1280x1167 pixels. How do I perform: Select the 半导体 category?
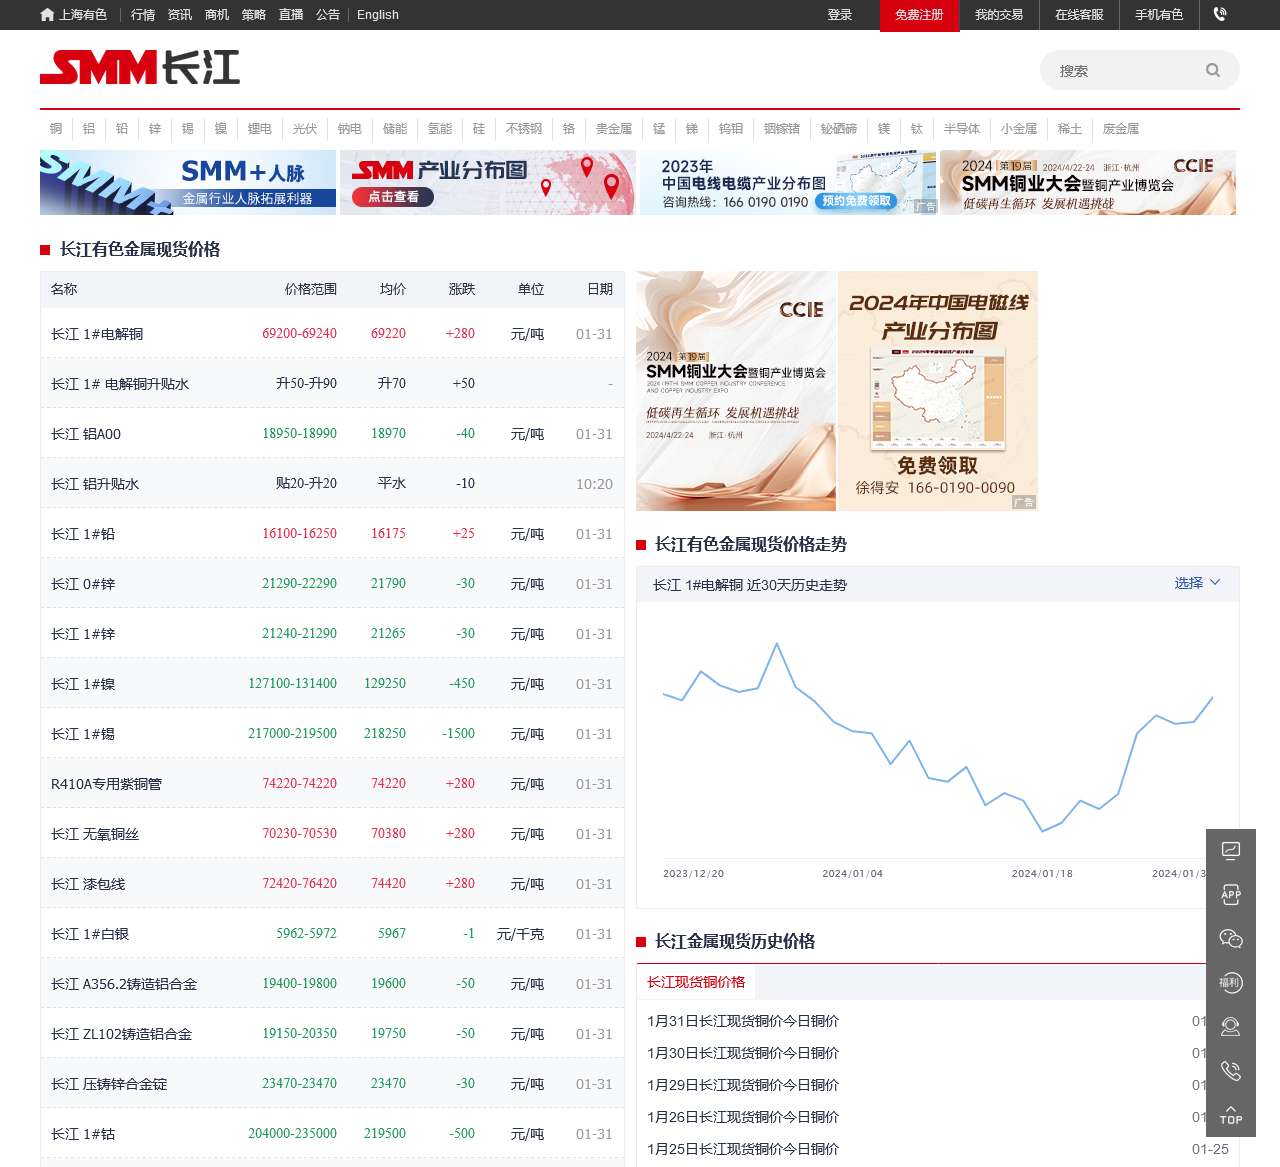click(x=962, y=129)
